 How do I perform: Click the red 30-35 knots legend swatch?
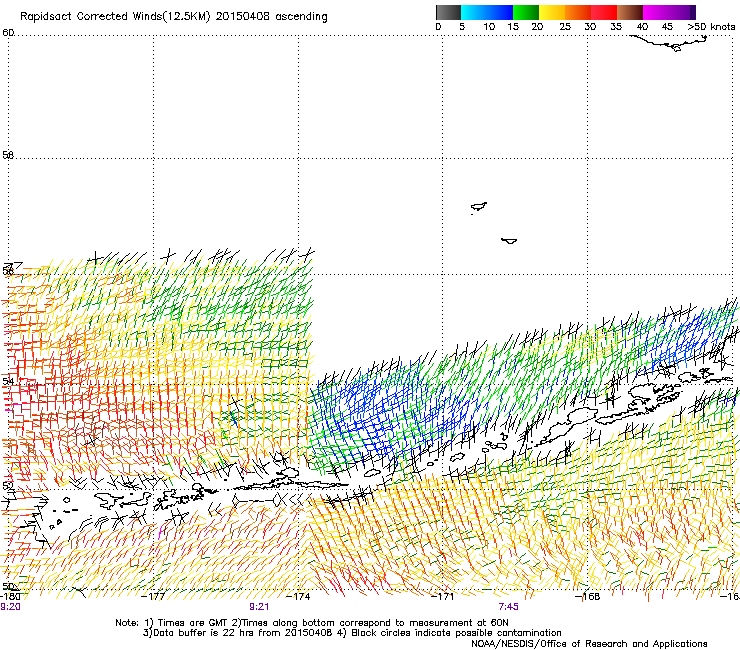click(x=604, y=12)
